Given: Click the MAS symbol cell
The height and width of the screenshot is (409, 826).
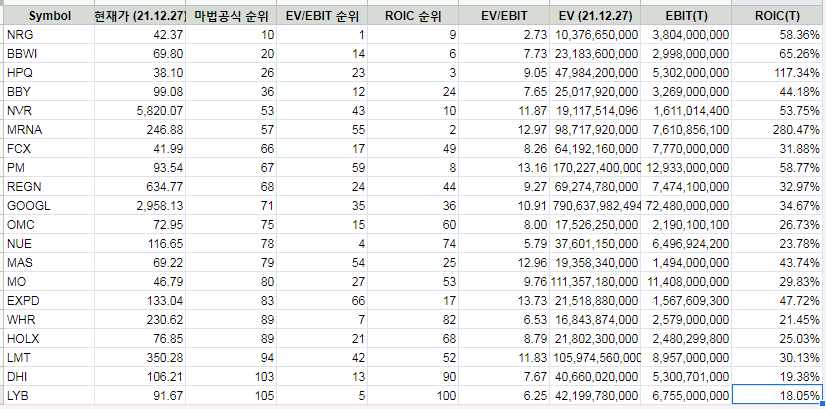Looking at the screenshot, I should pyautogui.click(x=50, y=262).
